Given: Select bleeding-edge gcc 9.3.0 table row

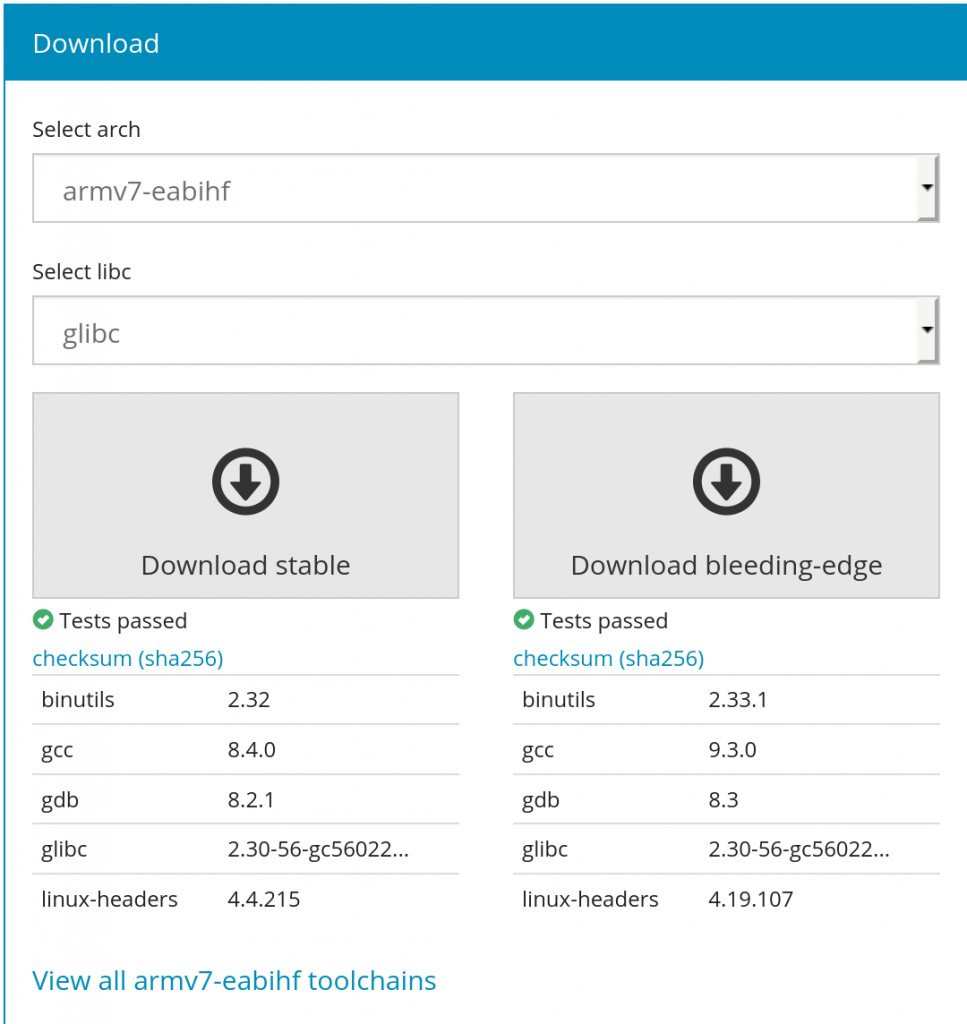Looking at the screenshot, I should (x=726, y=750).
